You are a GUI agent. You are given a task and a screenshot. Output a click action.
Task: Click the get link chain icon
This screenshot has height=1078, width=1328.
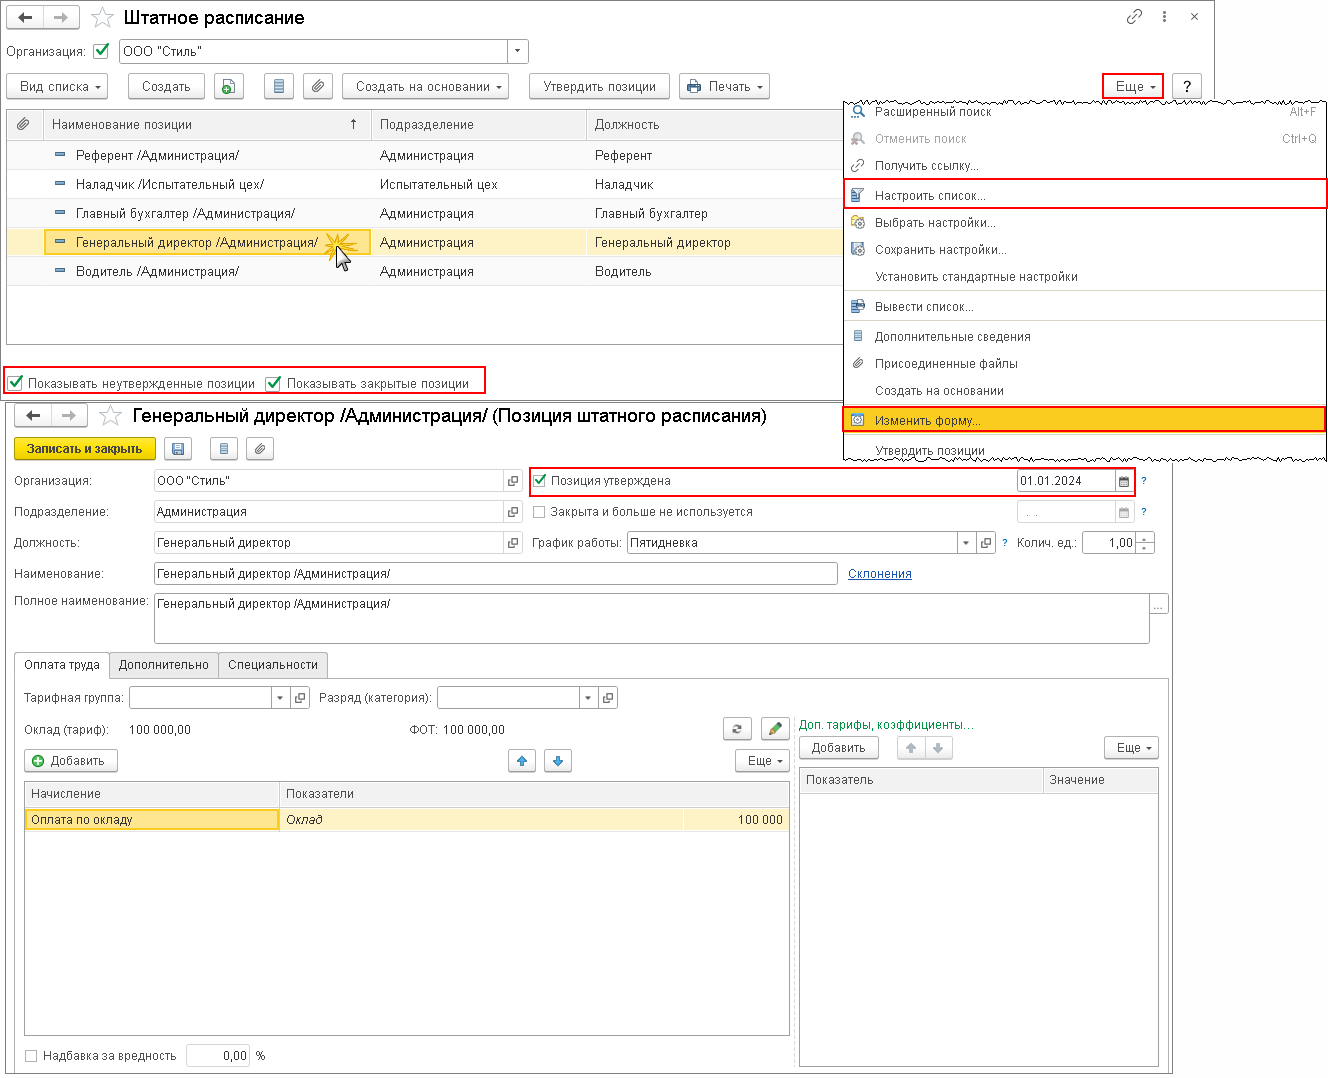coord(1134,17)
